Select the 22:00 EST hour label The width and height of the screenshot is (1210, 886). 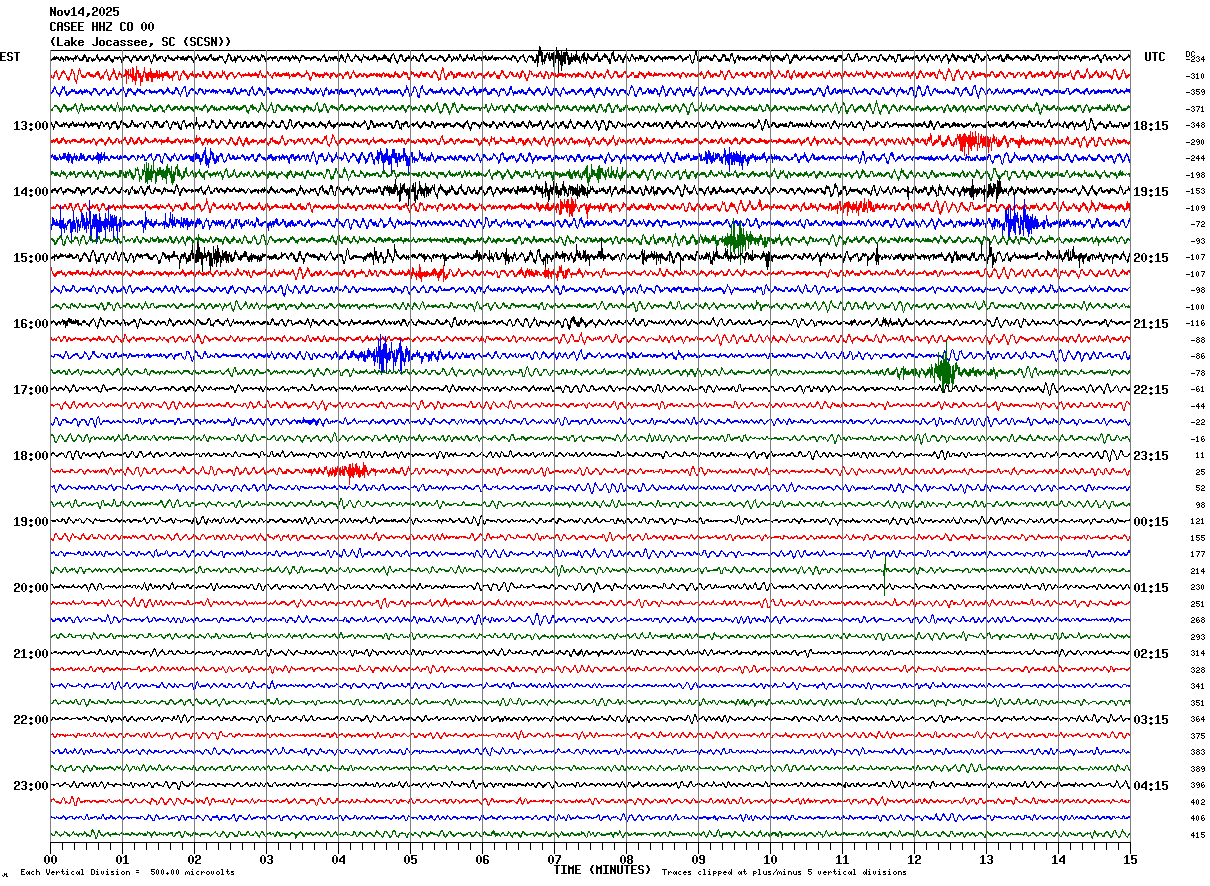click(31, 720)
